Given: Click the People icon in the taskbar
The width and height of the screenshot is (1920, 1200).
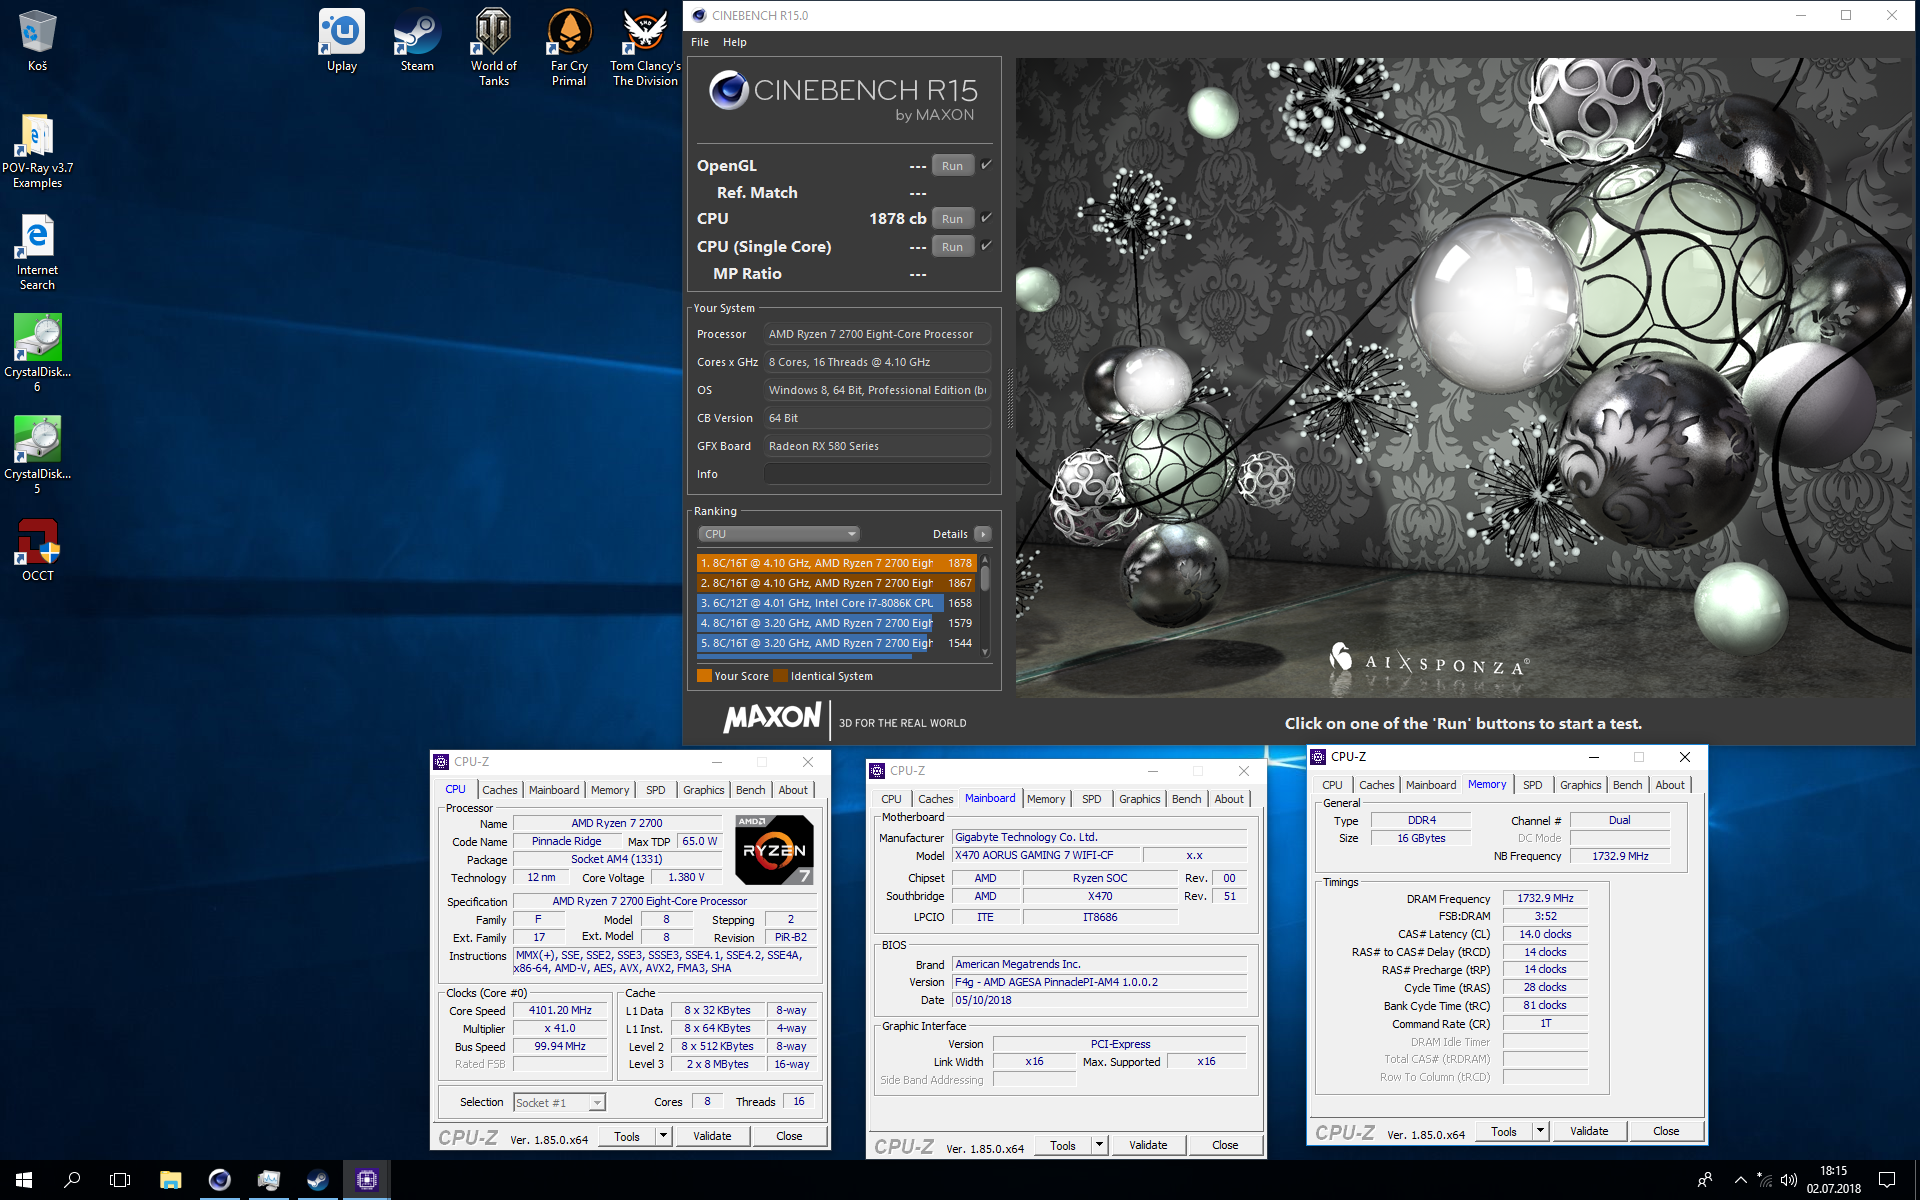Looking at the screenshot, I should [x=1705, y=1180].
